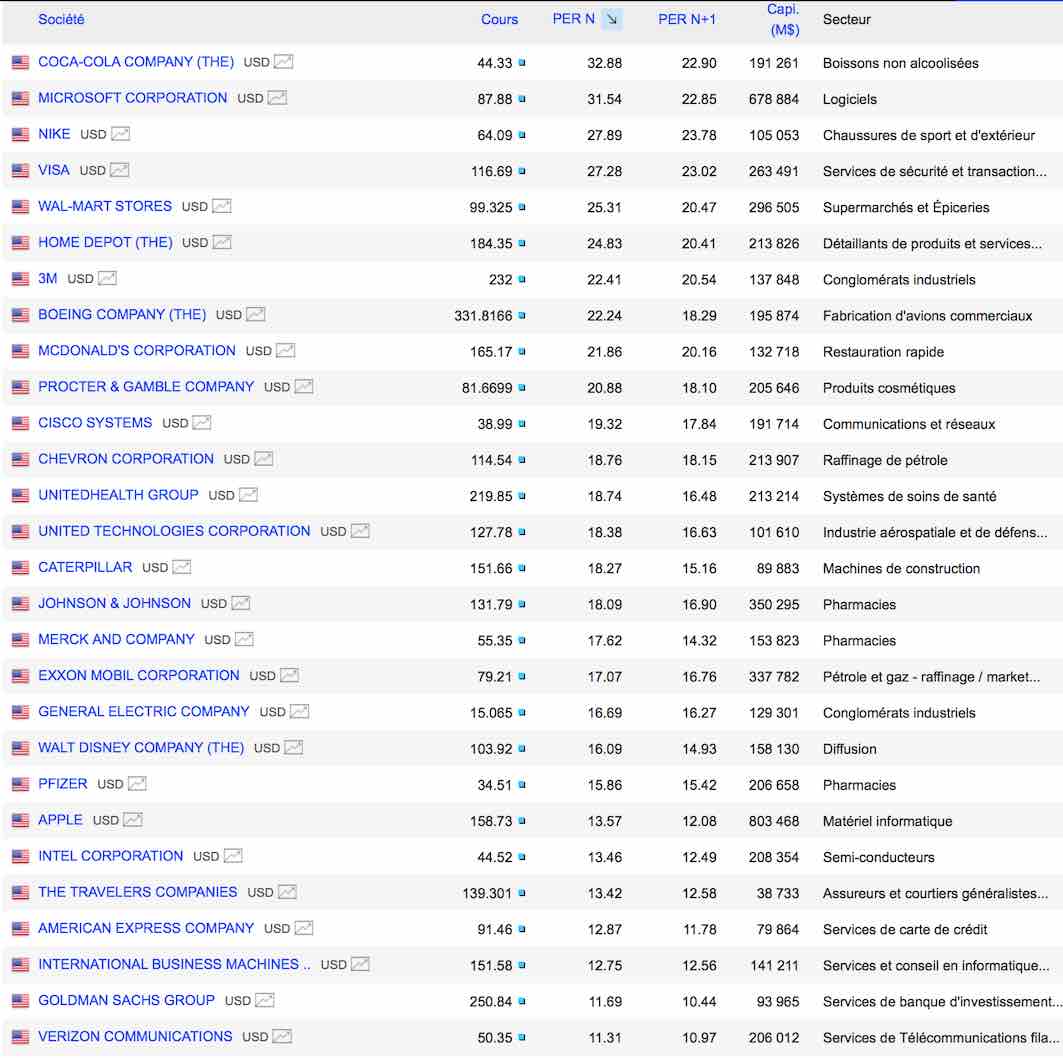Screen dimensions: 1063x1058
Task: Click Chevron Corporation chart icon
Action: coord(264,458)
